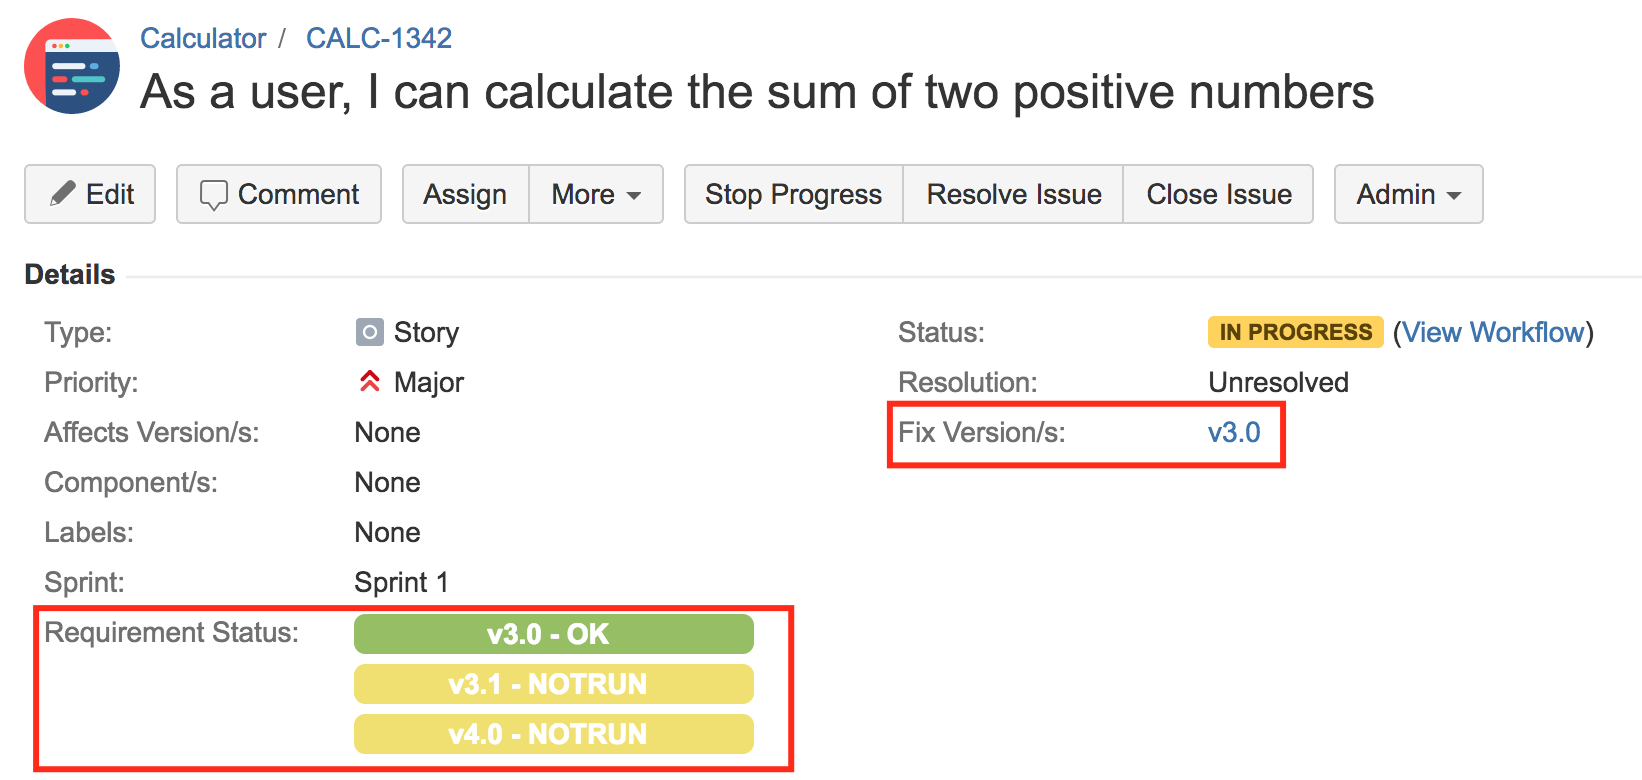Choose the Close Issue button

pyautogui.click(x=1219, y=194)
